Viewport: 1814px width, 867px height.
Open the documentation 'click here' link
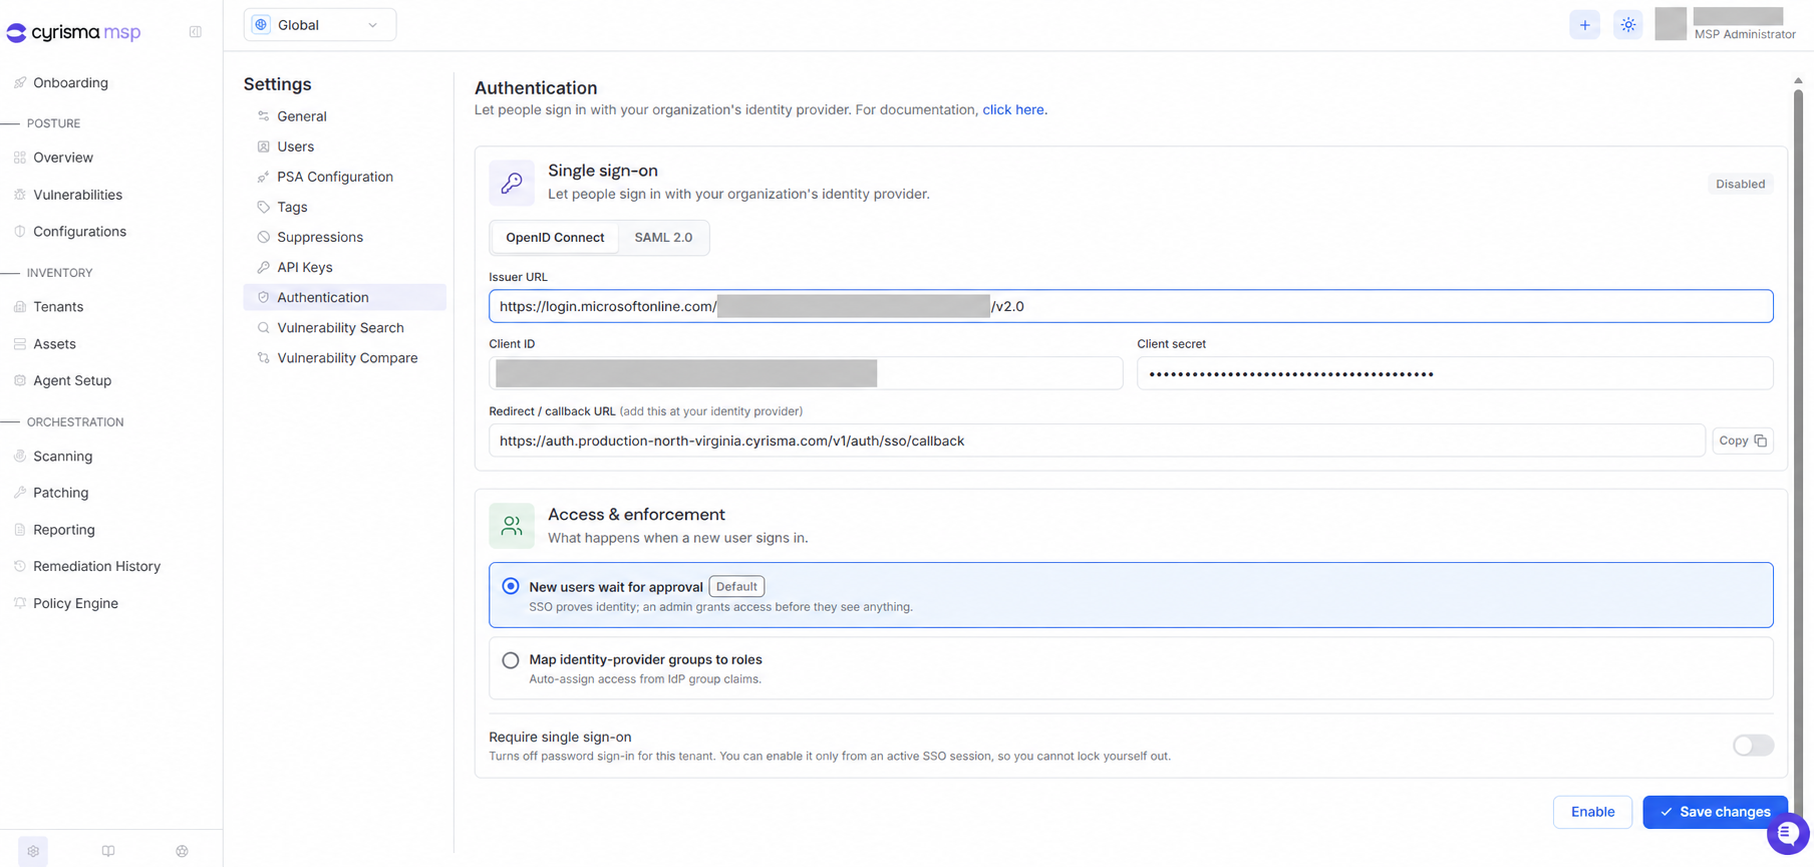coord(1014,110)
